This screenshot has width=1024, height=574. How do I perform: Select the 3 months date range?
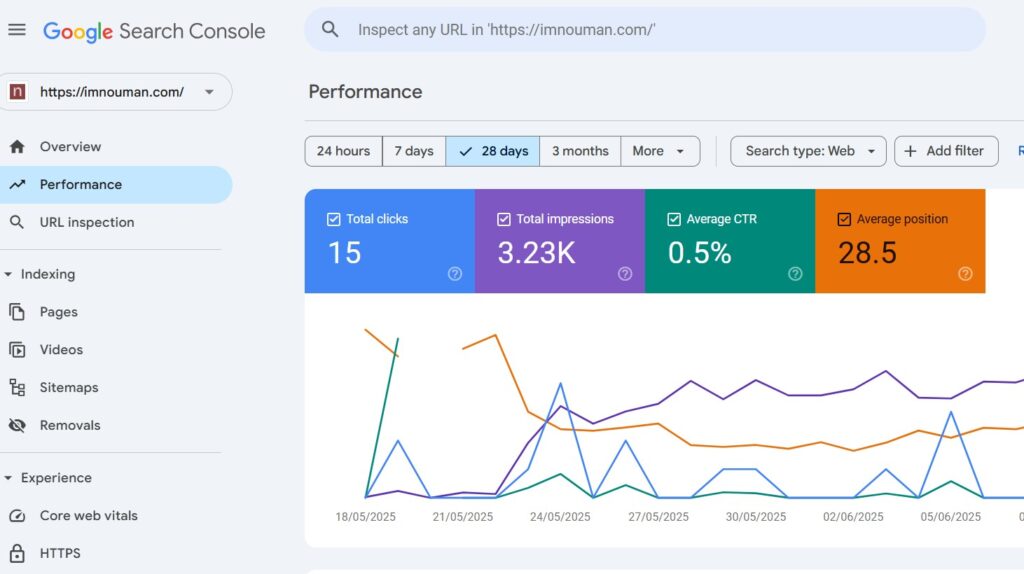[x=580, y=151]
